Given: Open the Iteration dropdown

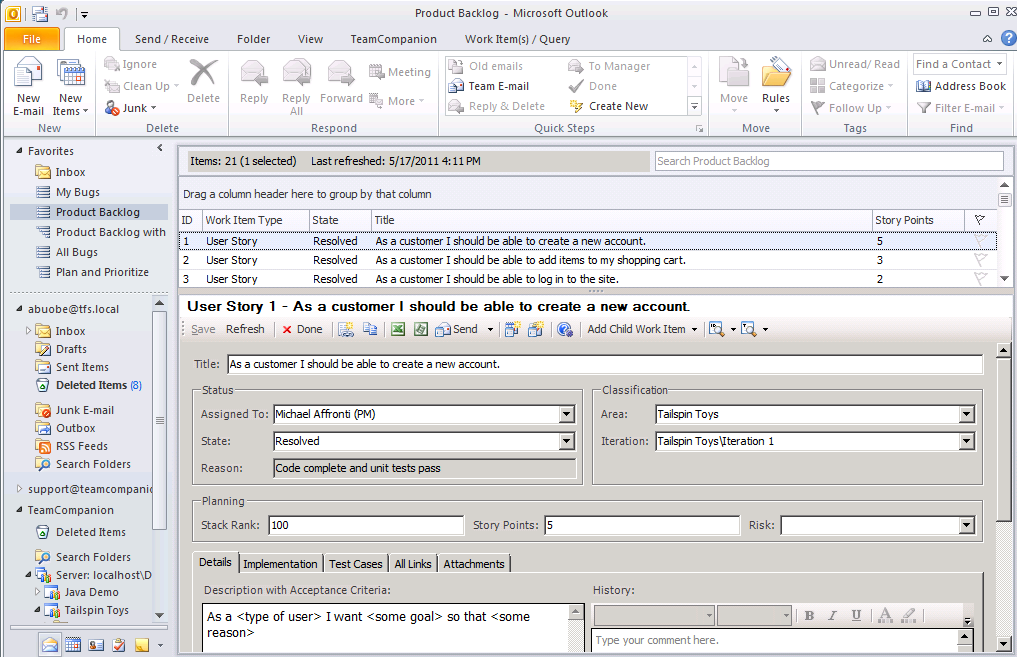Looking at the screenshot, I should 967,441.
